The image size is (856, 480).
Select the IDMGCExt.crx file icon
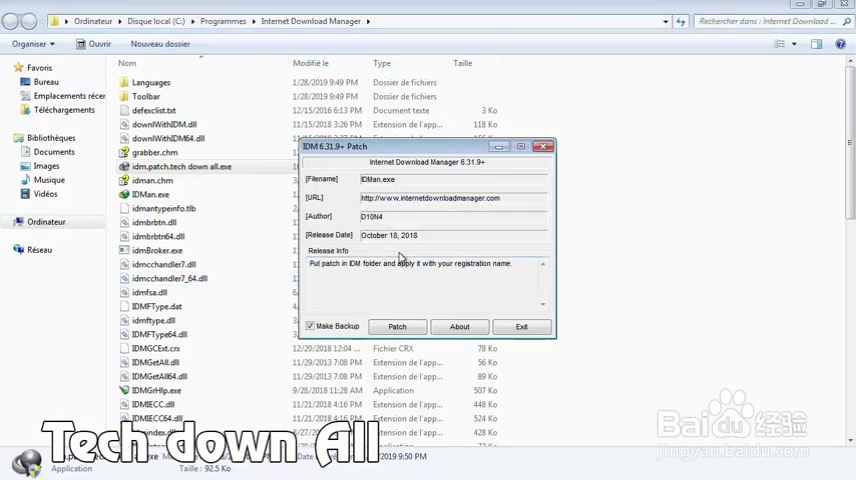tap(124, 348)
